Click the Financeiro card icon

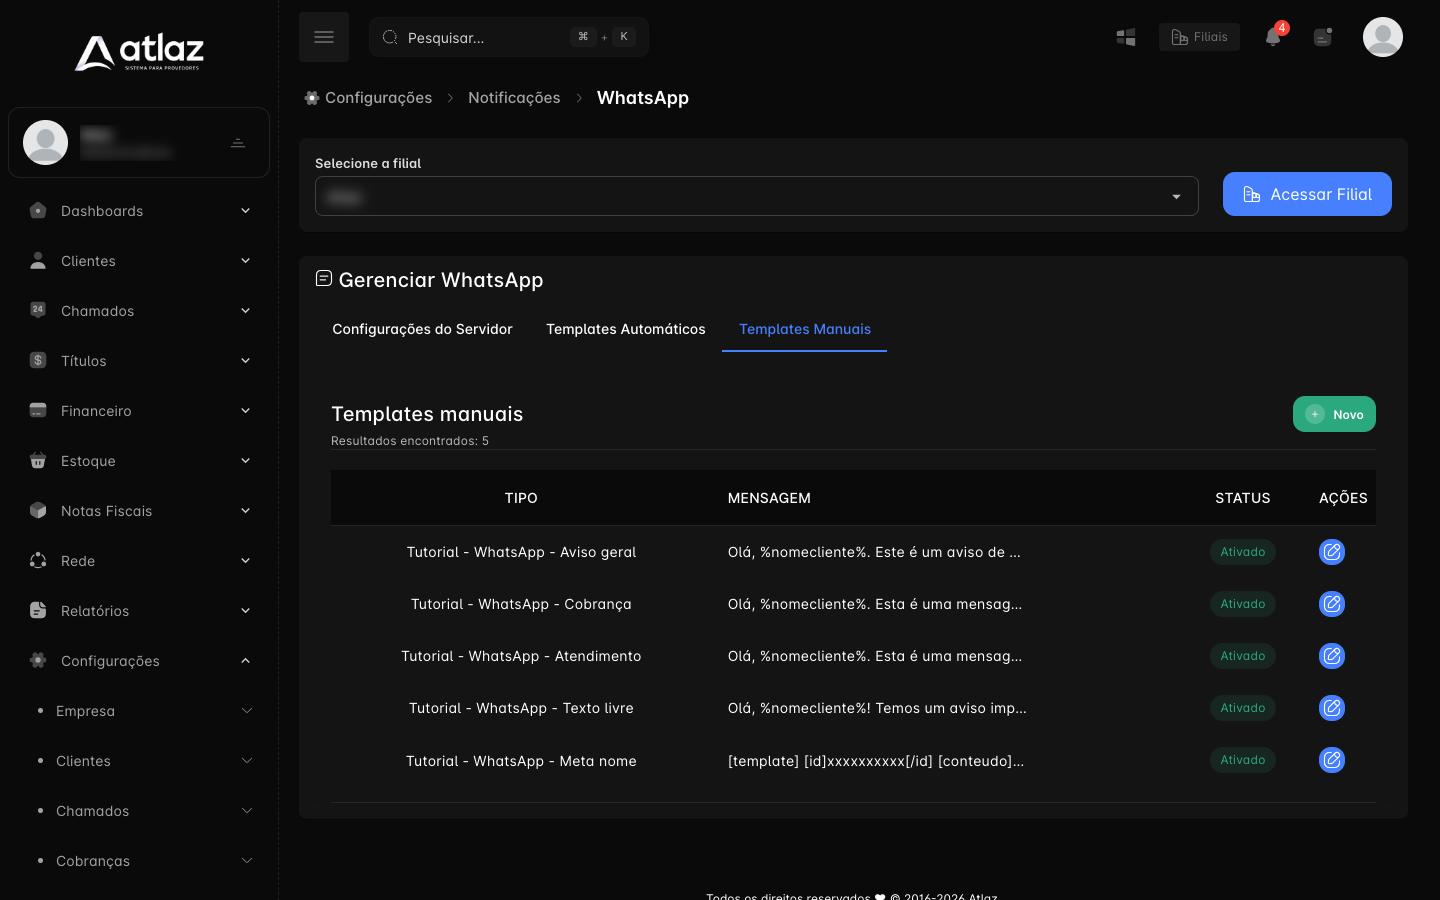tap(38, 410)
